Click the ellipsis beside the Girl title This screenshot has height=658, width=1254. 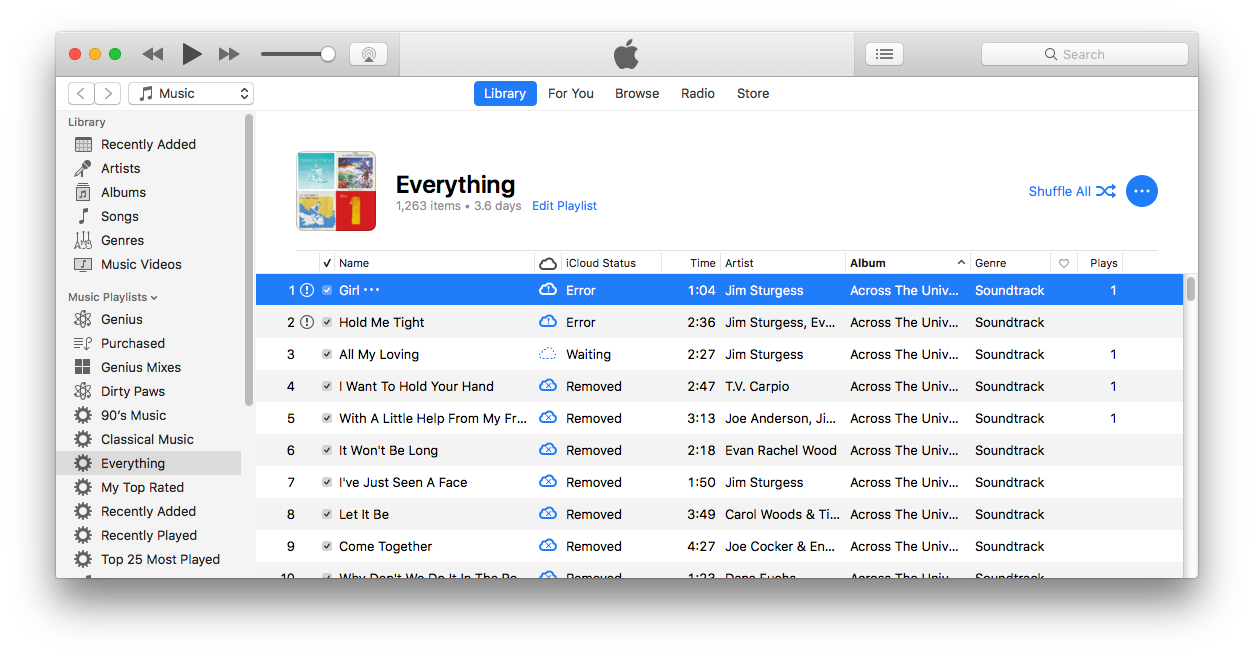coord(372,290)
